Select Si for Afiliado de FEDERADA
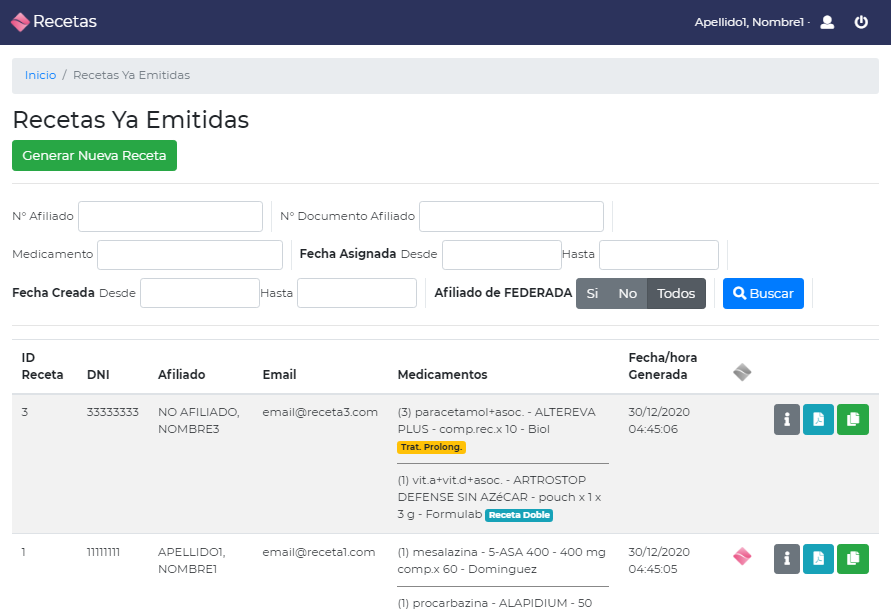 [592, 294]
